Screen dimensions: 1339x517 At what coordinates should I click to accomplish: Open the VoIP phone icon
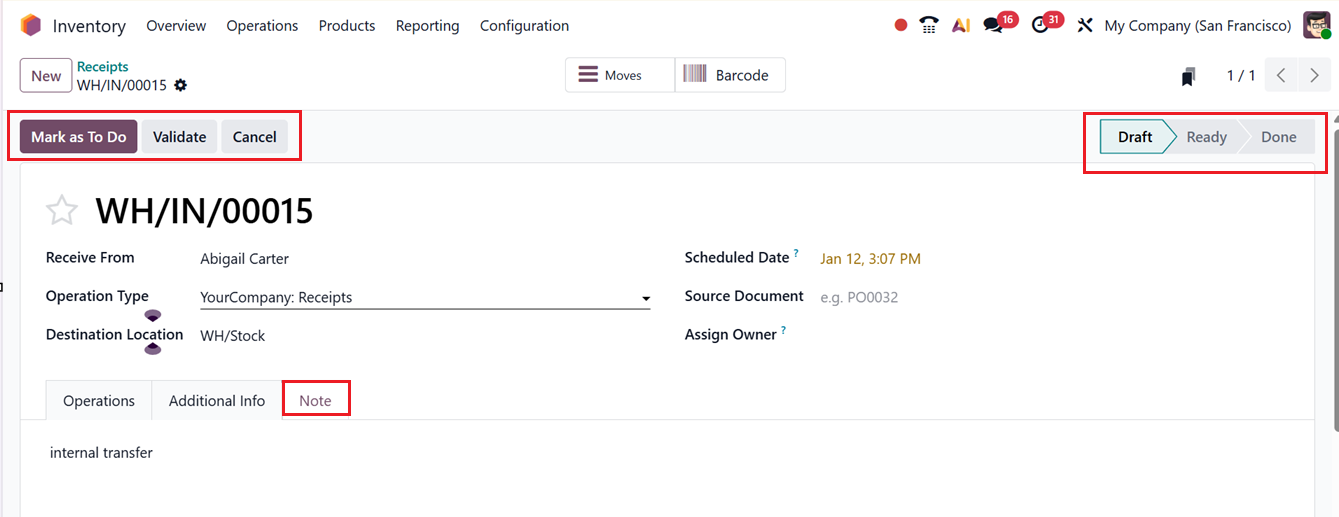tap(929, 26)
